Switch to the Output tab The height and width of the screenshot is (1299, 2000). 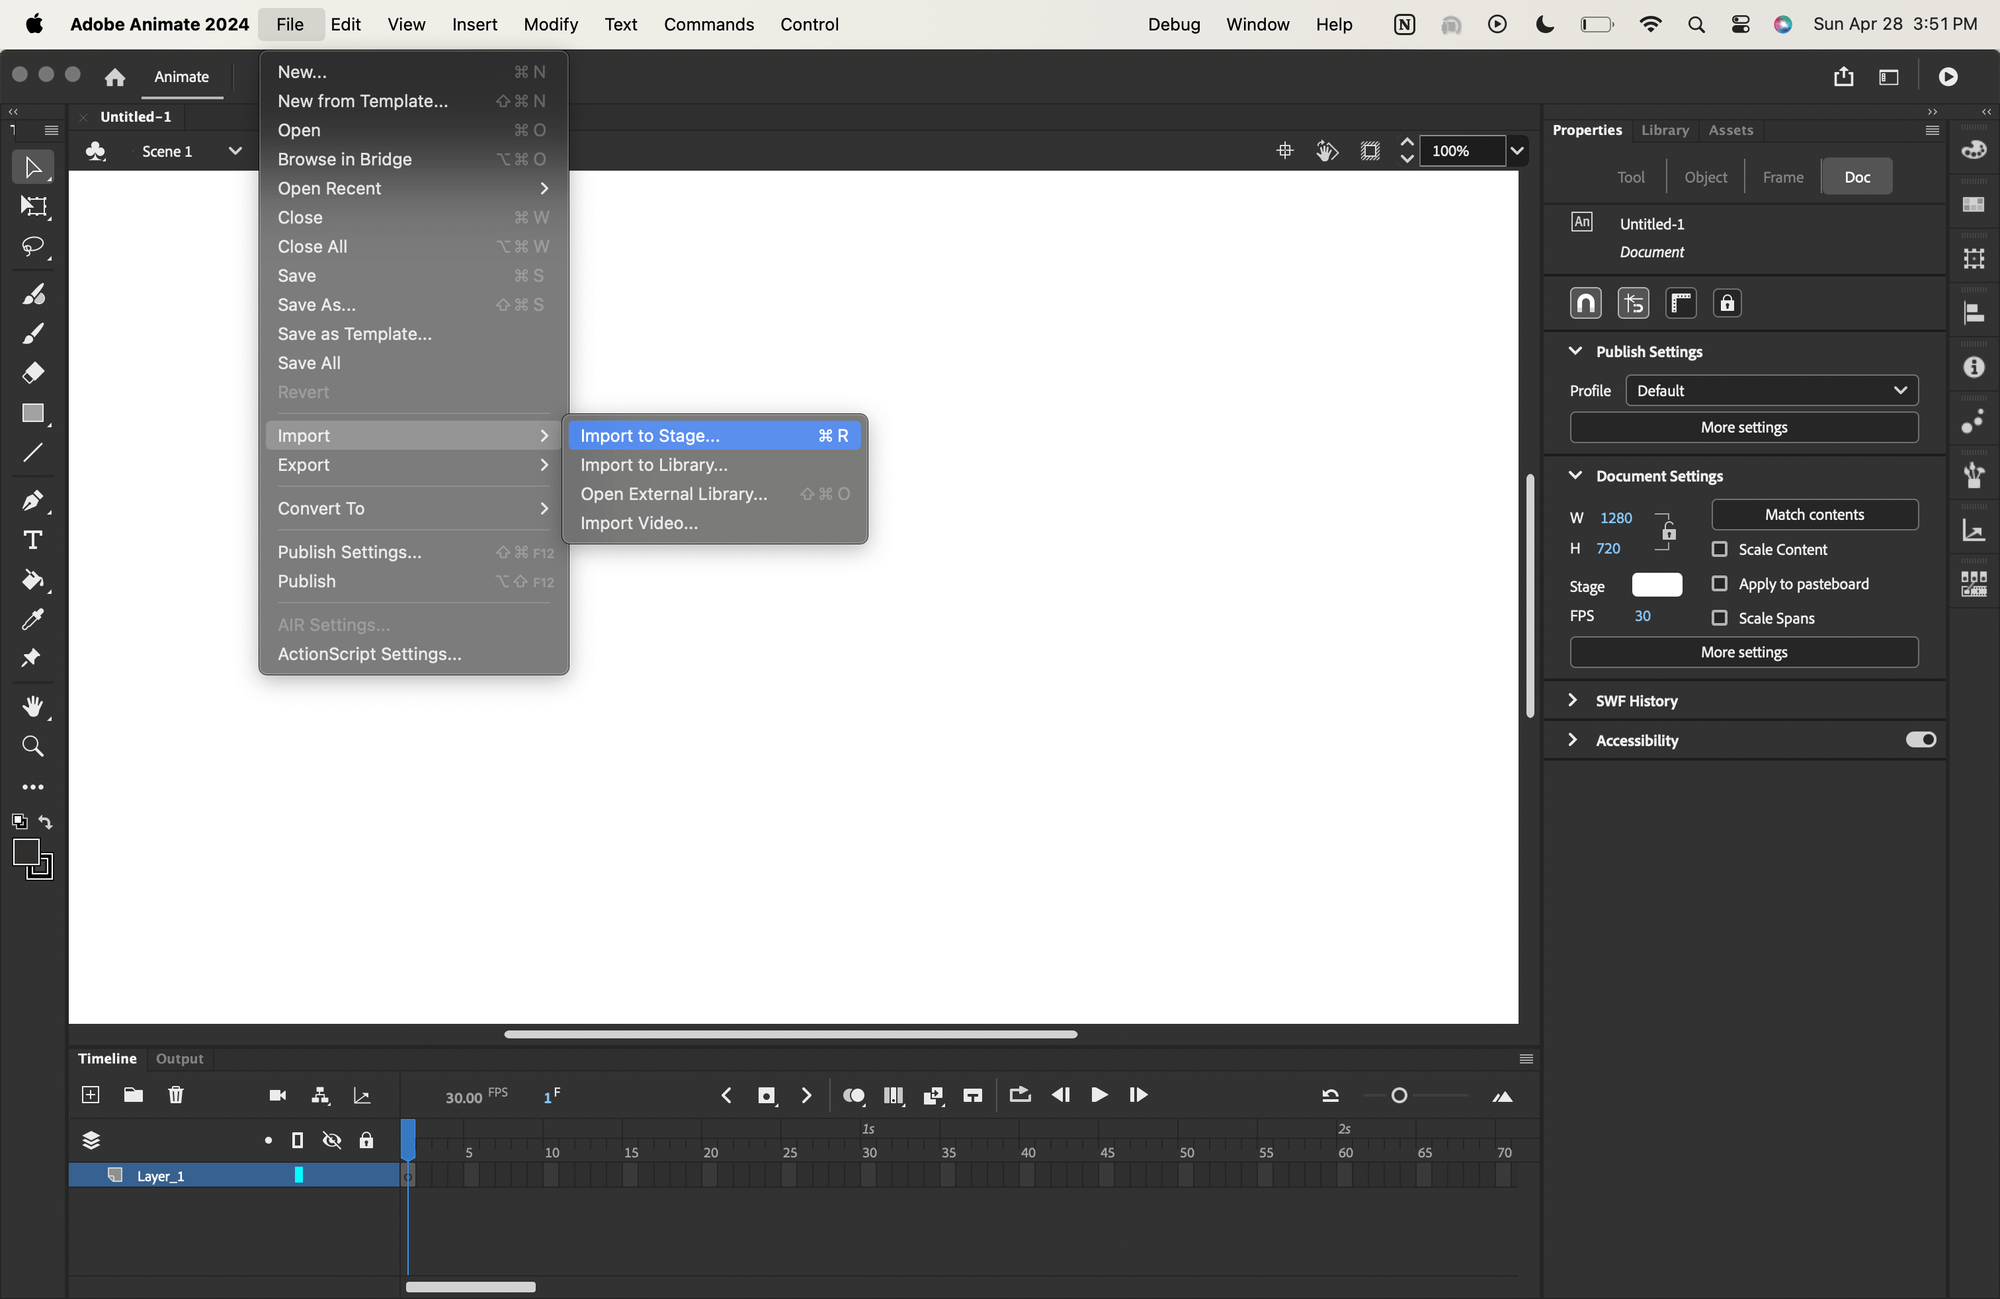(x=179, y=1058)
